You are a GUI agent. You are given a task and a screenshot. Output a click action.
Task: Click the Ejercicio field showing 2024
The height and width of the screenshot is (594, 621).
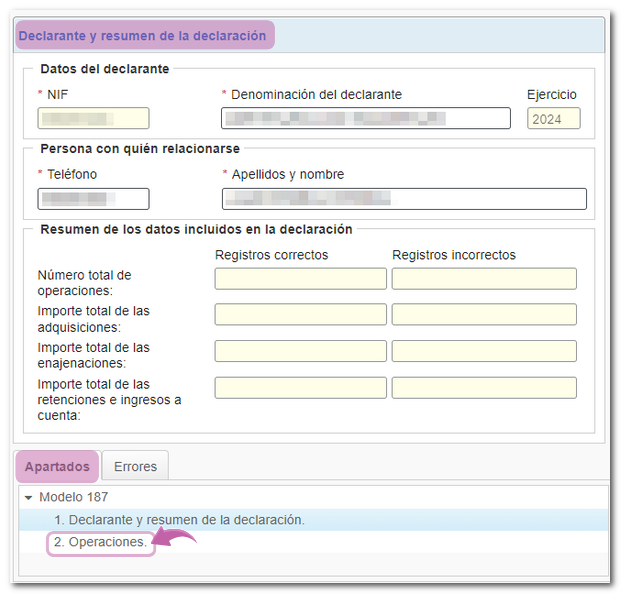[553, 118]
